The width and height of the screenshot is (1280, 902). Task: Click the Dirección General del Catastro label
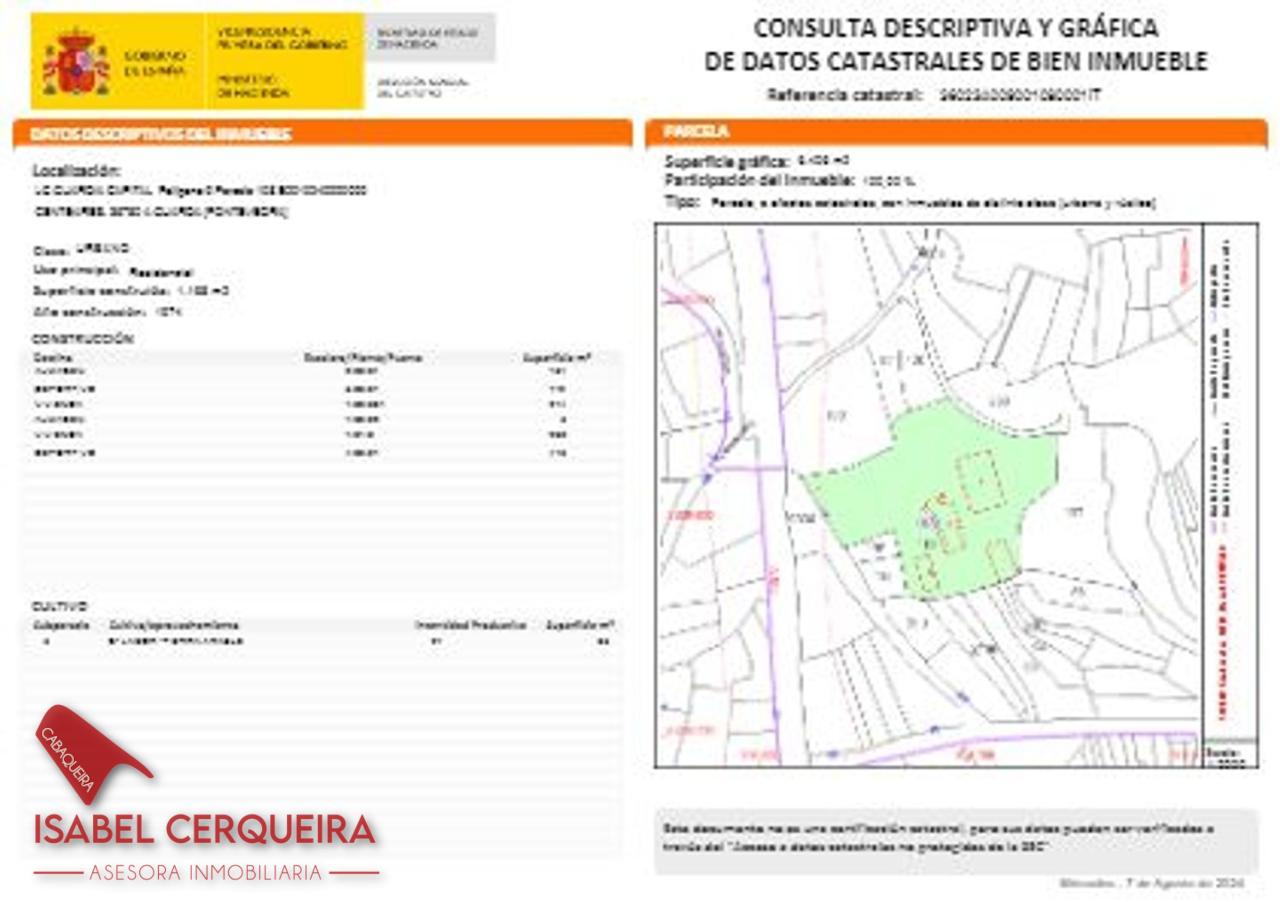click(x=422, y=87)
